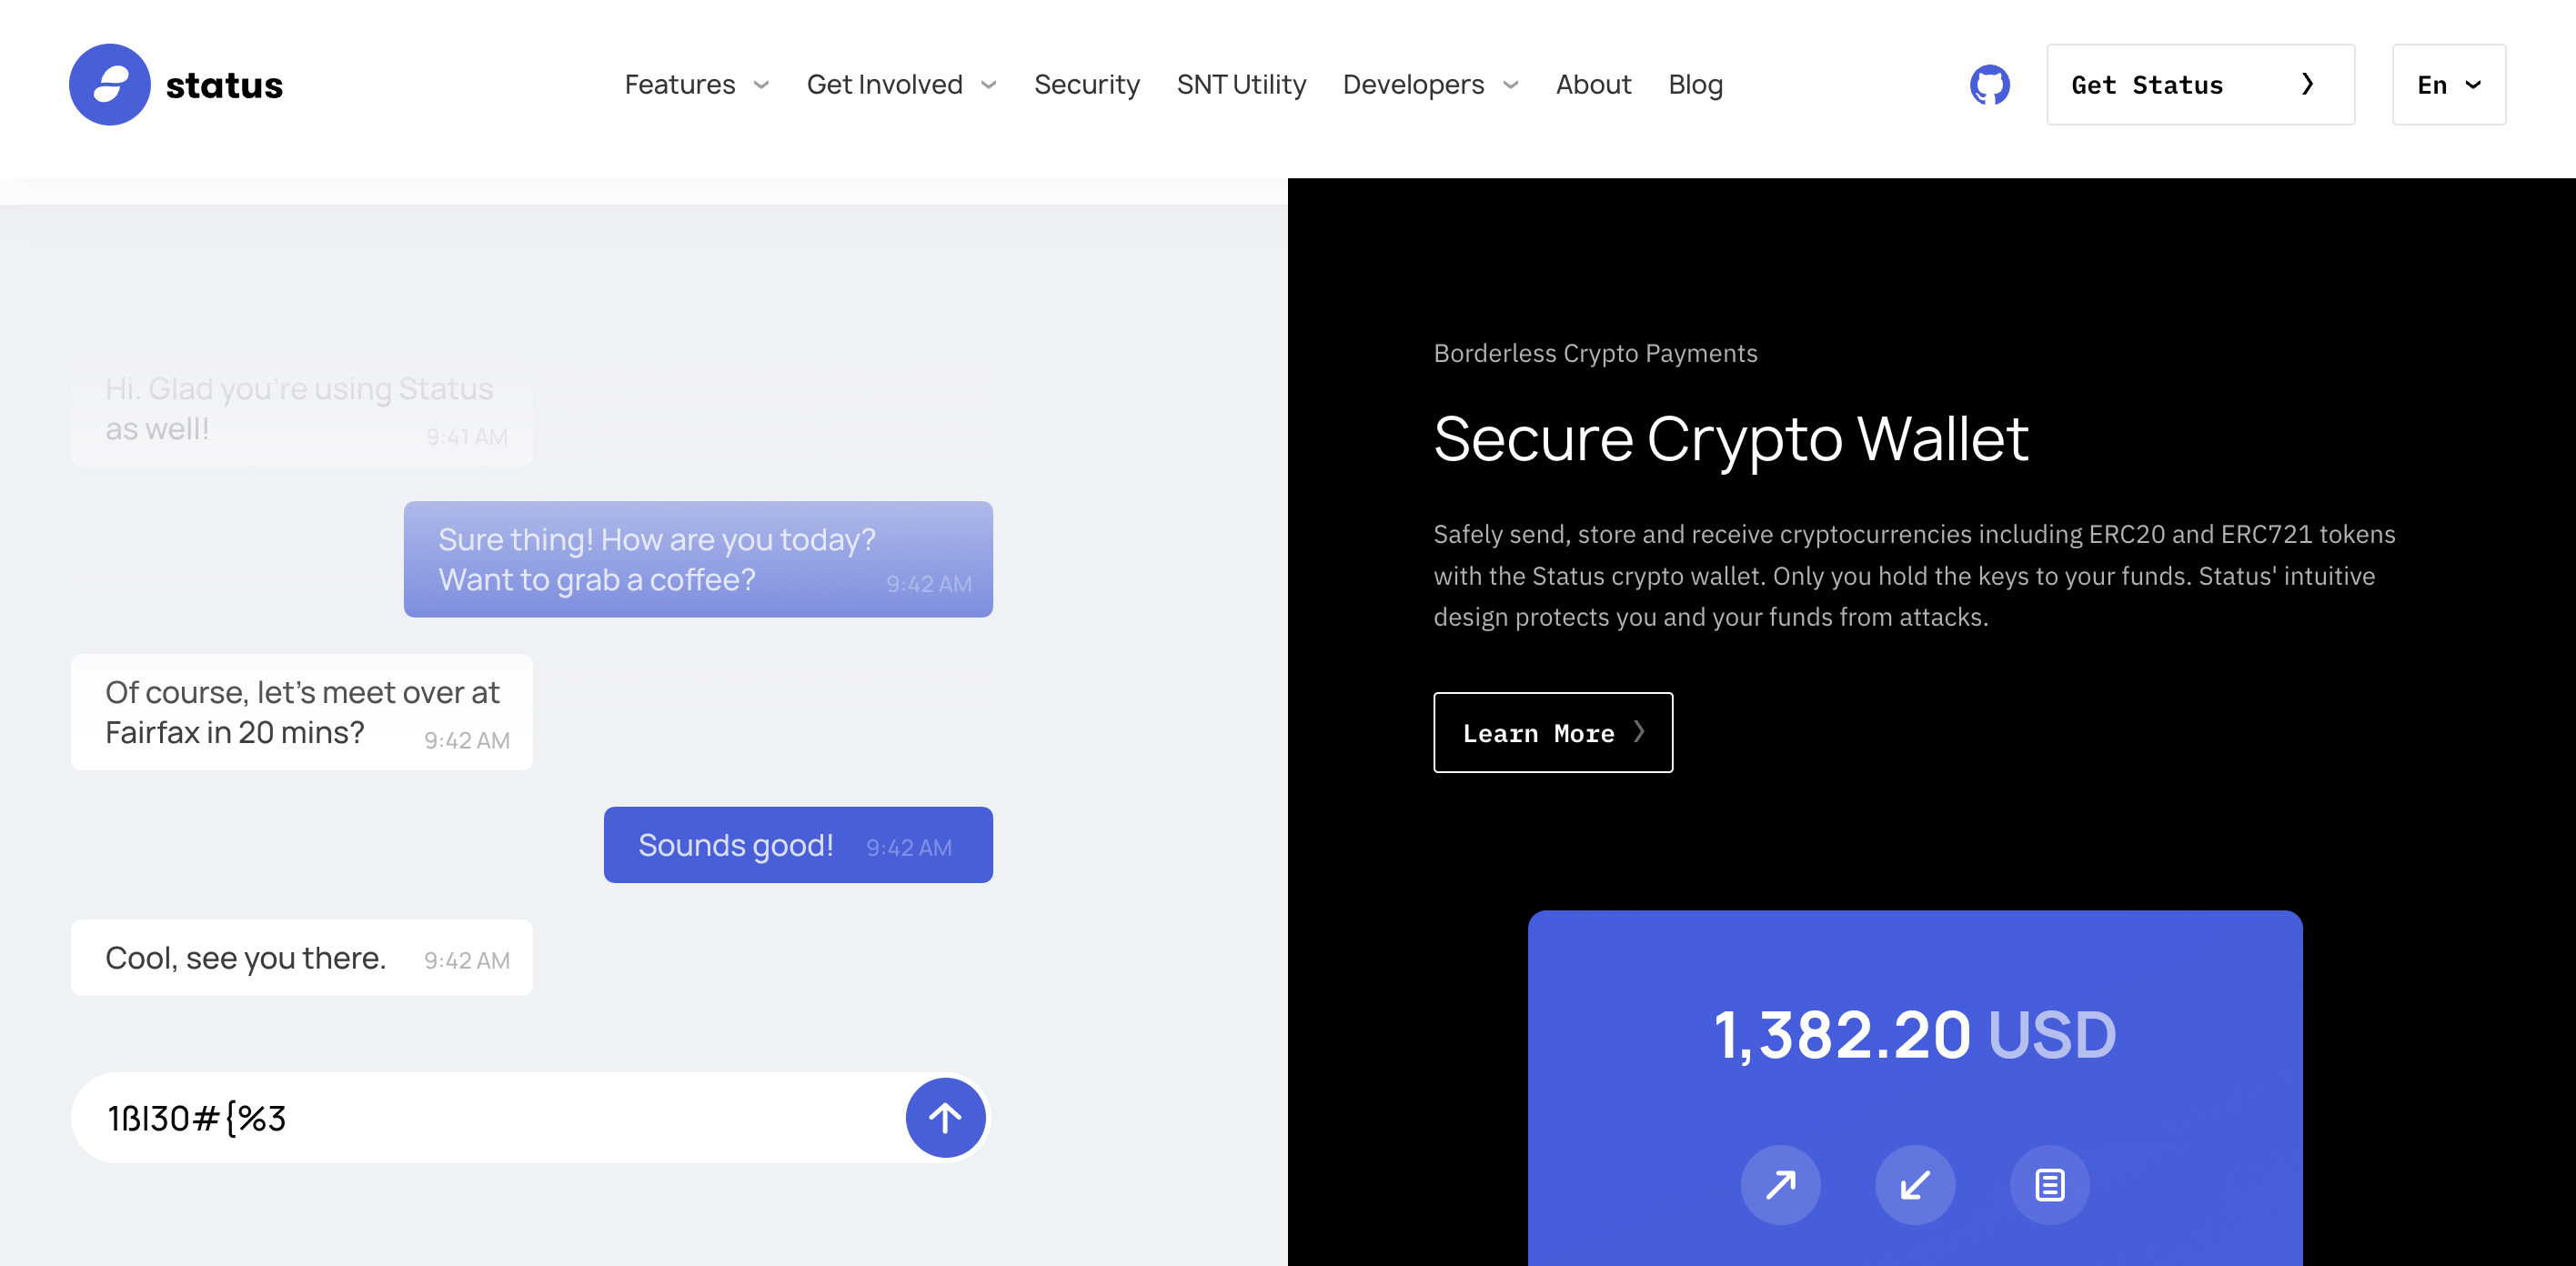Click the Get Status button

tap(2200, 84)
